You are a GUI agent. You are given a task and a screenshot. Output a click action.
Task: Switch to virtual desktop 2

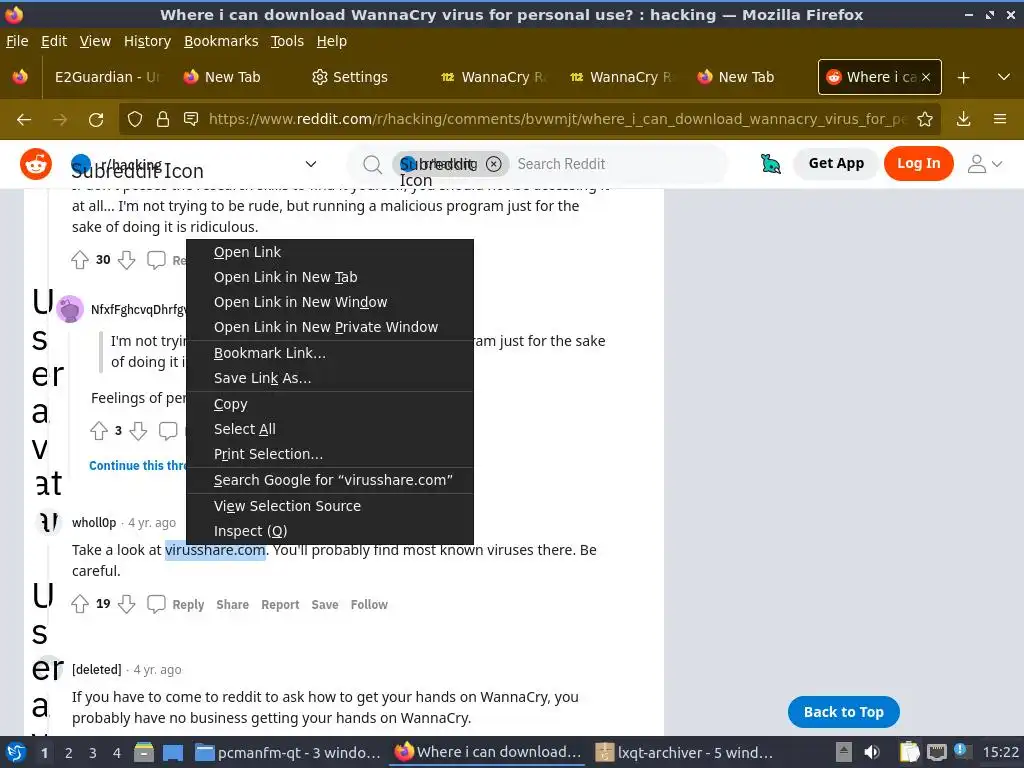point(68,753)
